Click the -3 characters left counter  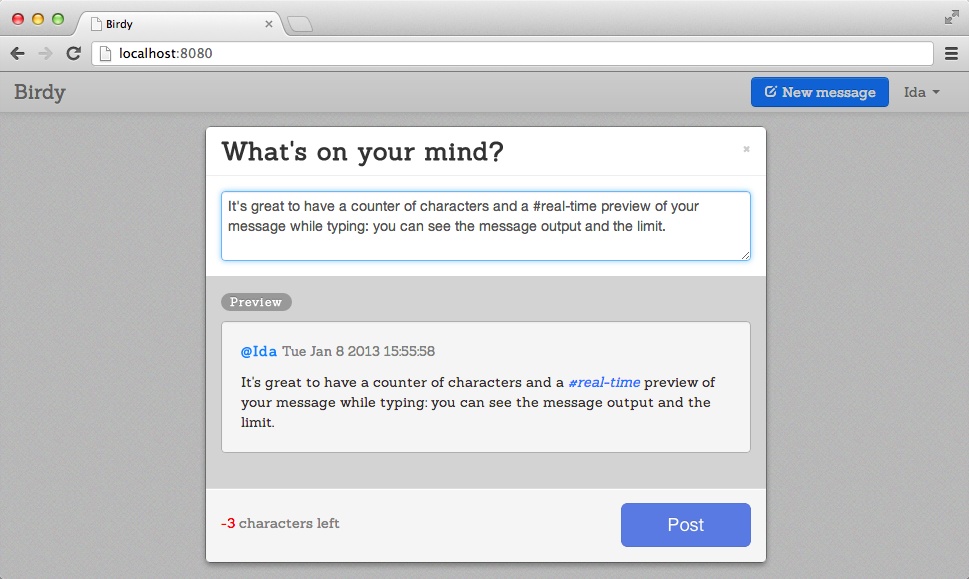coord(279,523)
